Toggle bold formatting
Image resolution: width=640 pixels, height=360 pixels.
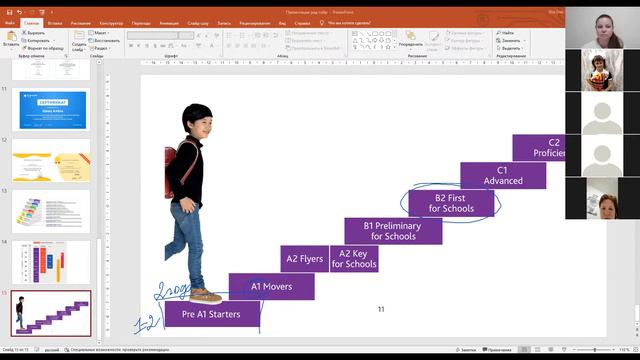pos(131,46)
